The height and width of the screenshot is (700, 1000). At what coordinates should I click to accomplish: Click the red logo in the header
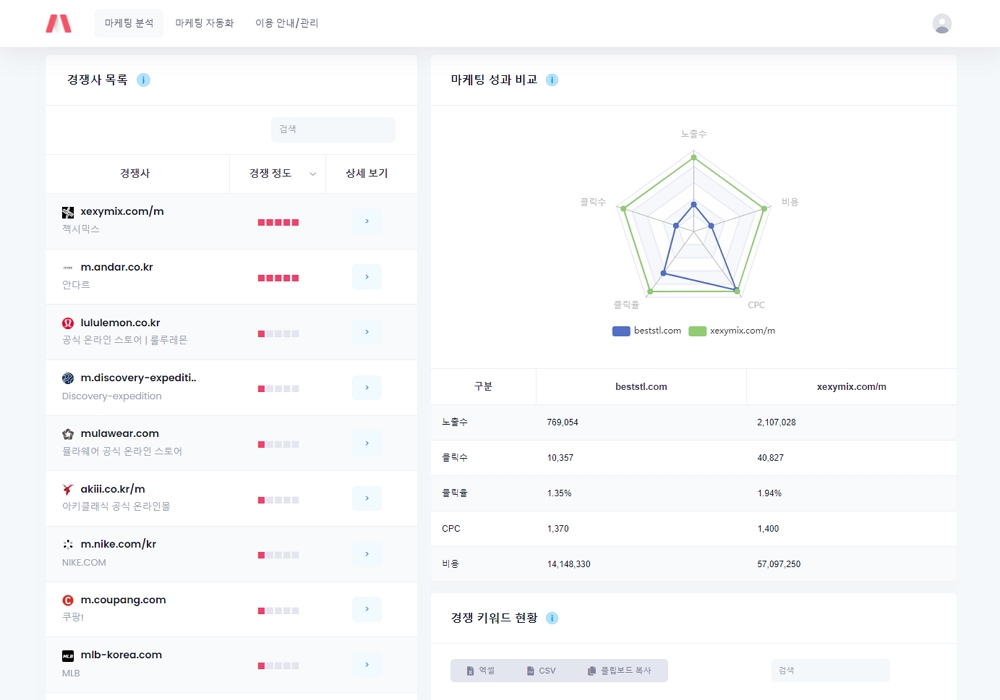tap(58, 23)
